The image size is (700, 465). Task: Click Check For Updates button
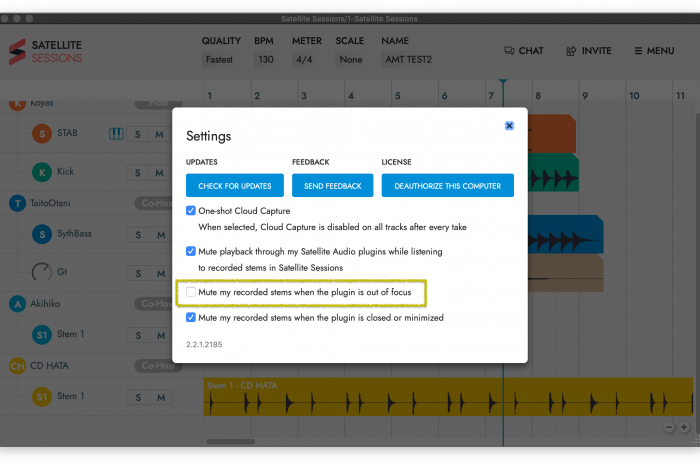235,185
